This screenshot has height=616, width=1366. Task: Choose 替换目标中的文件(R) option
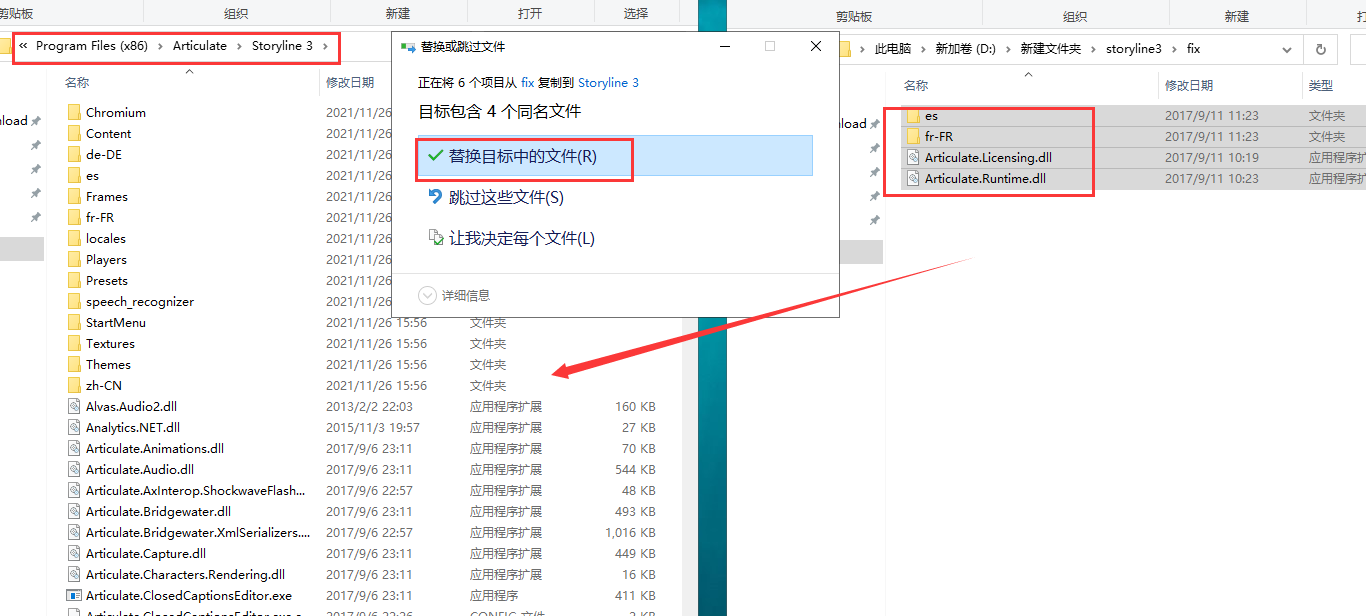614,156
